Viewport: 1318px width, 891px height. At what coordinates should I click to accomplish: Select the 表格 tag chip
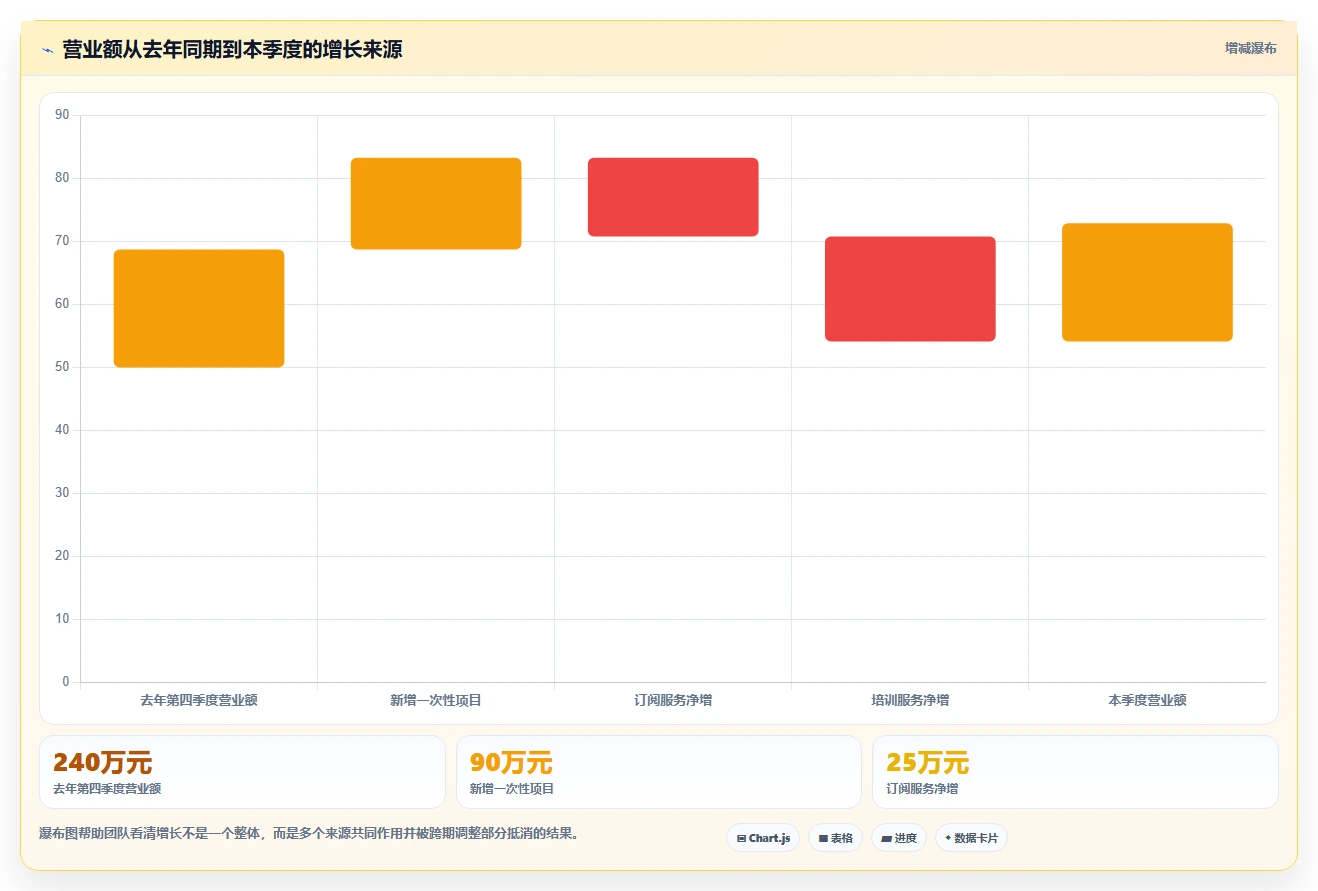(835, 838)
